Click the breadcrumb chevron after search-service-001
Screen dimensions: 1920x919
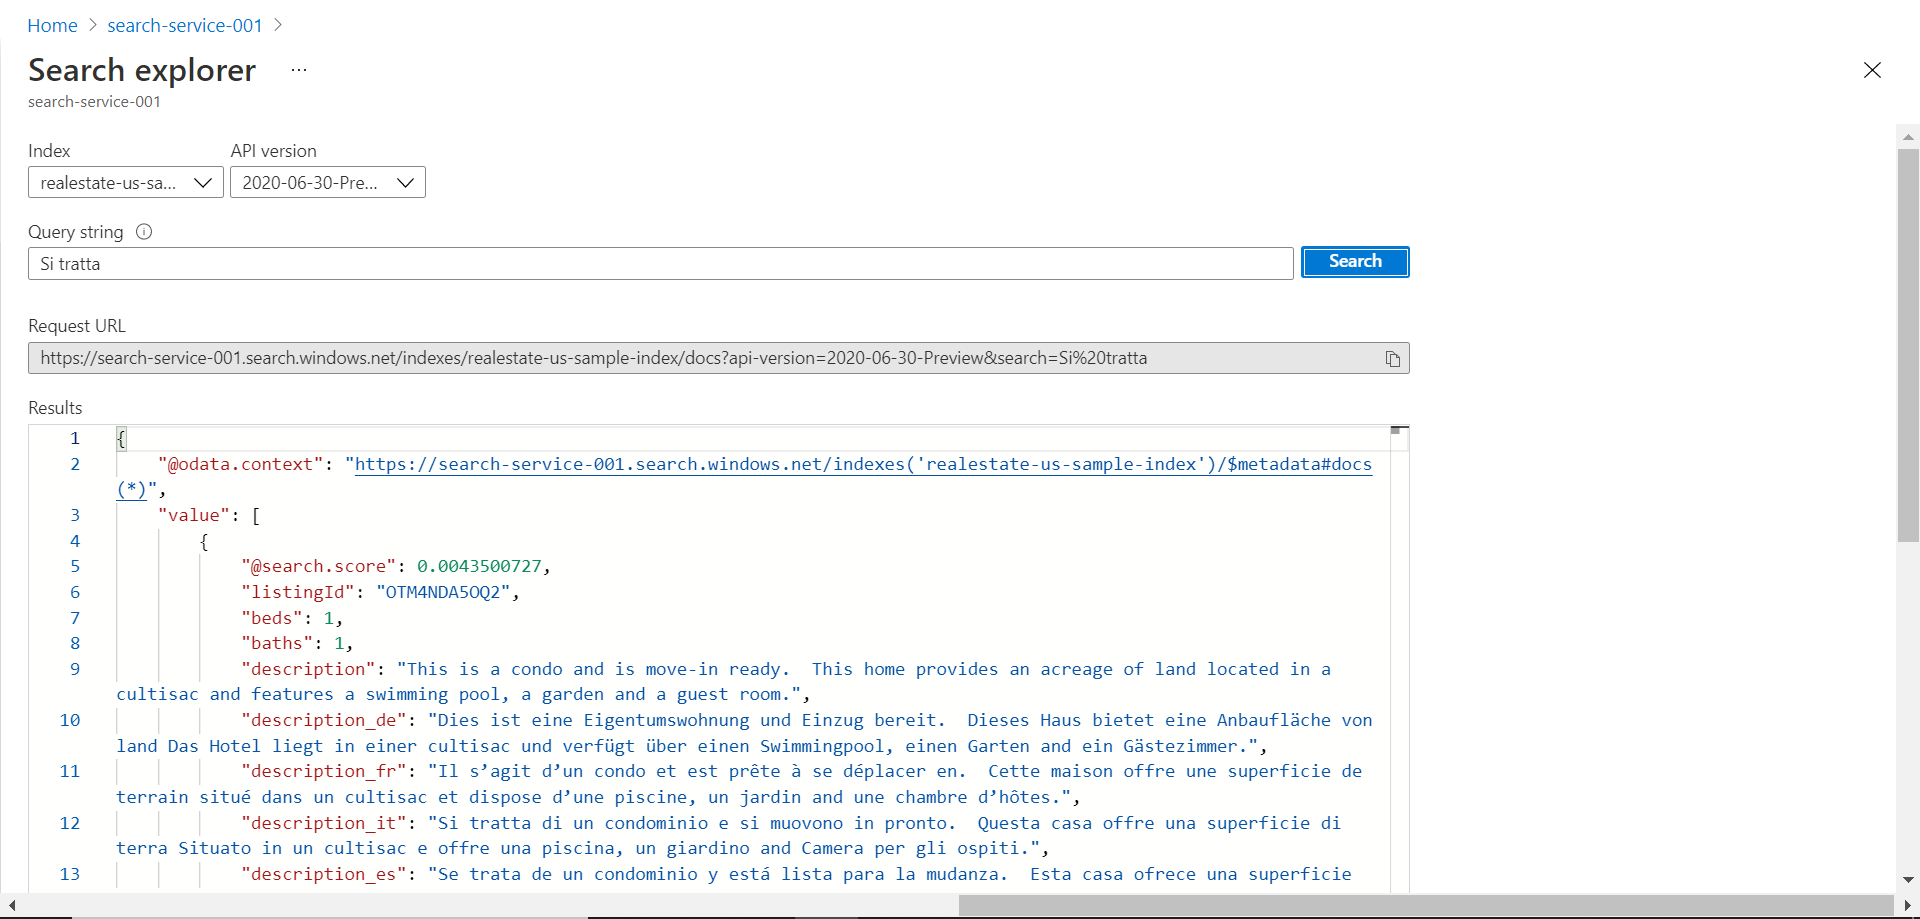[x=278, y=25]
